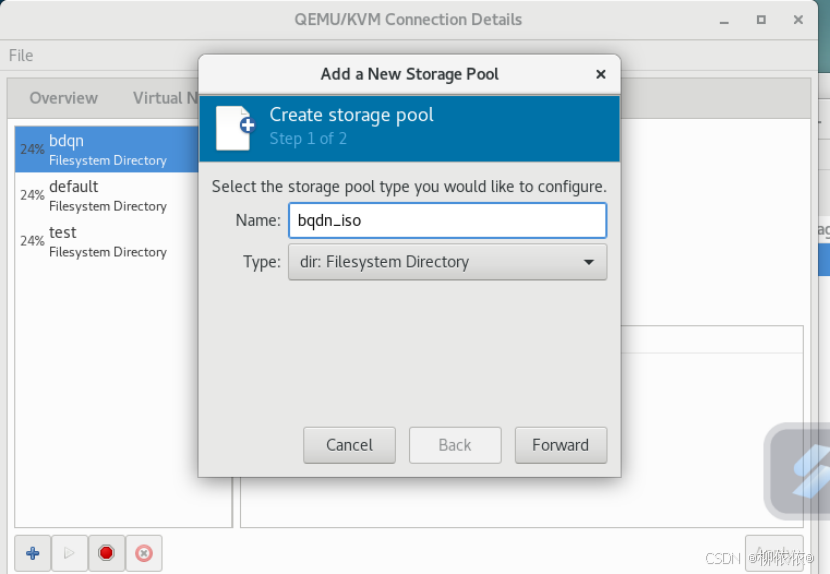
Task: Click the Cancel button
Action: (349, 445)
